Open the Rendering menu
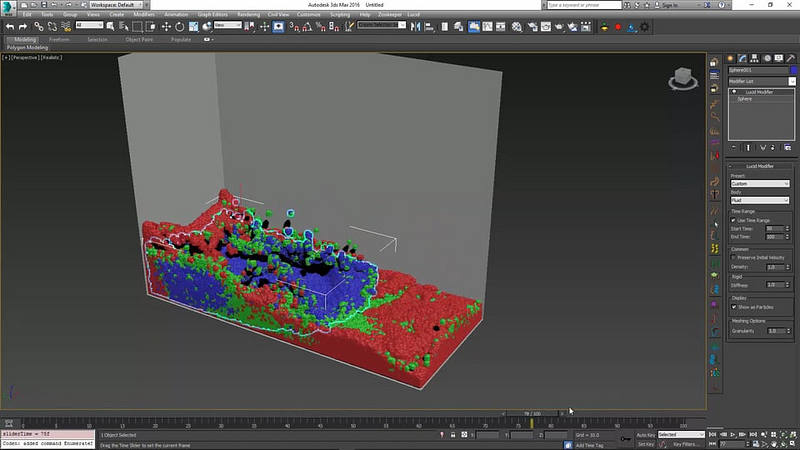 click(x=248, y=14)
